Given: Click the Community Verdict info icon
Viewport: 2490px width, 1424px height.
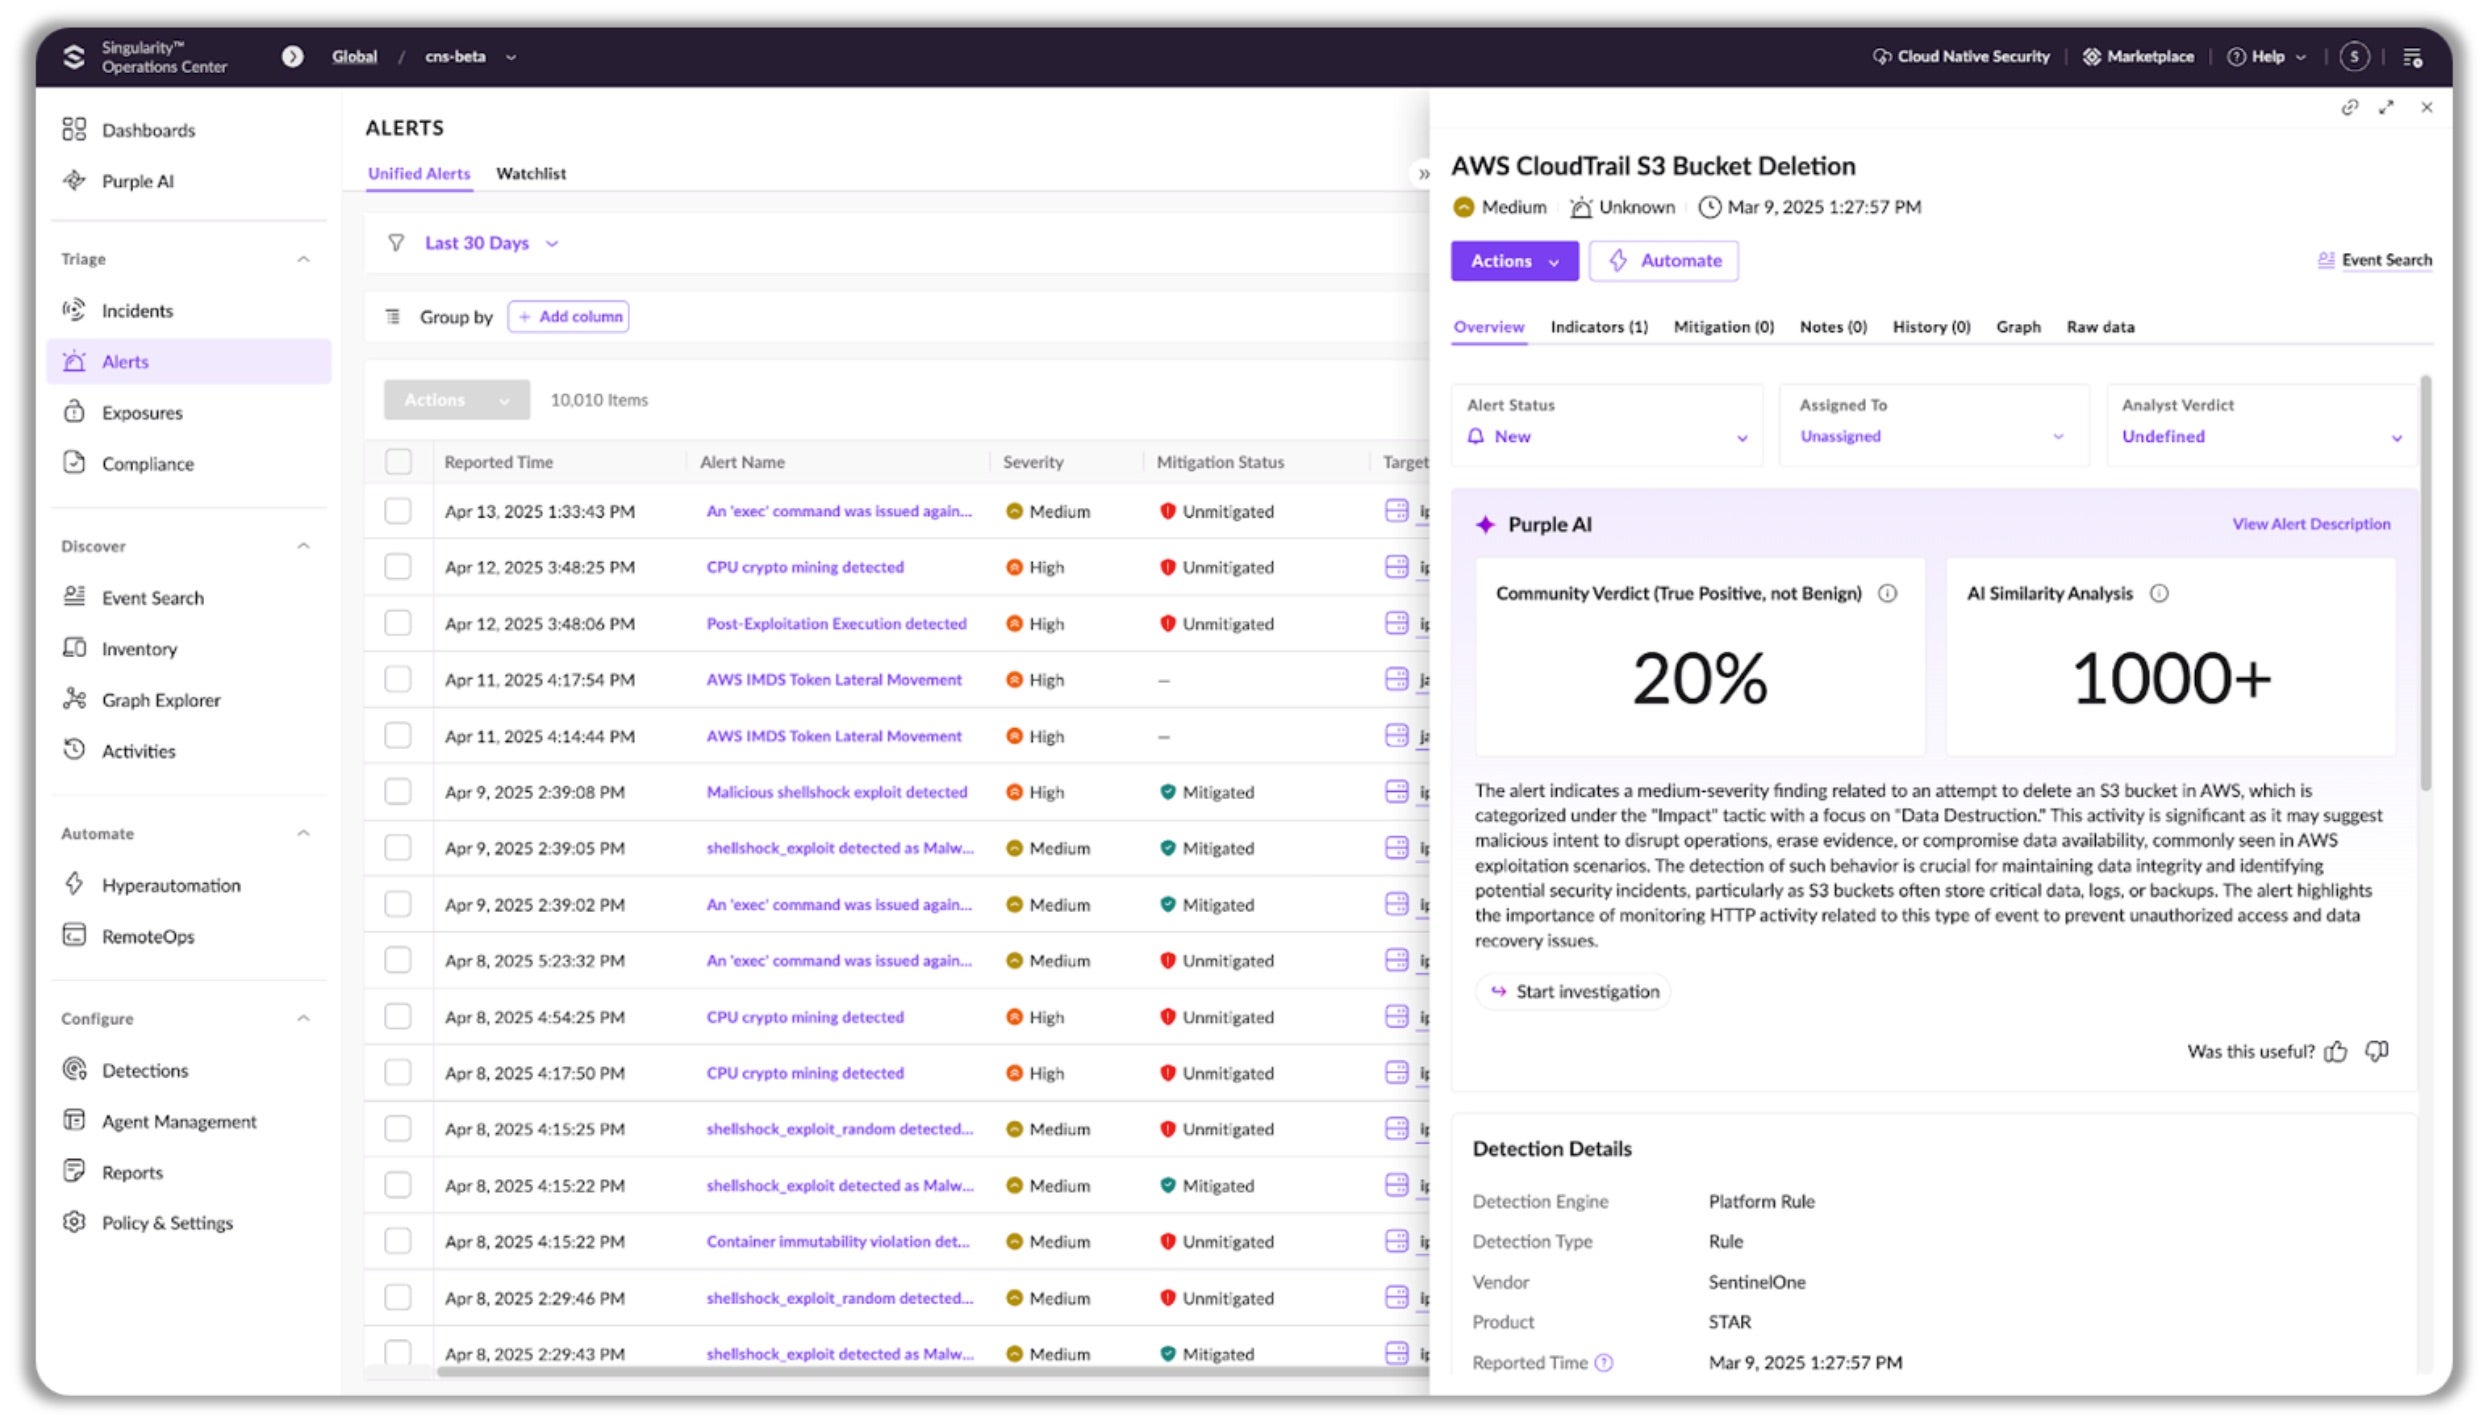Looking at the screenshot, I should tap(1887, 593).
